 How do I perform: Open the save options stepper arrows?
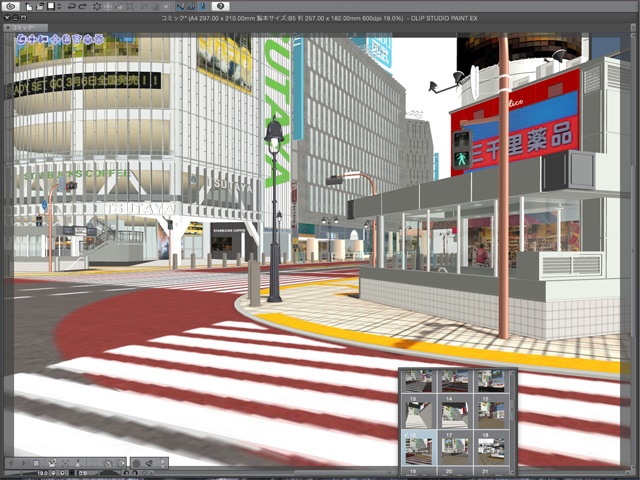(x=59, y=7)
